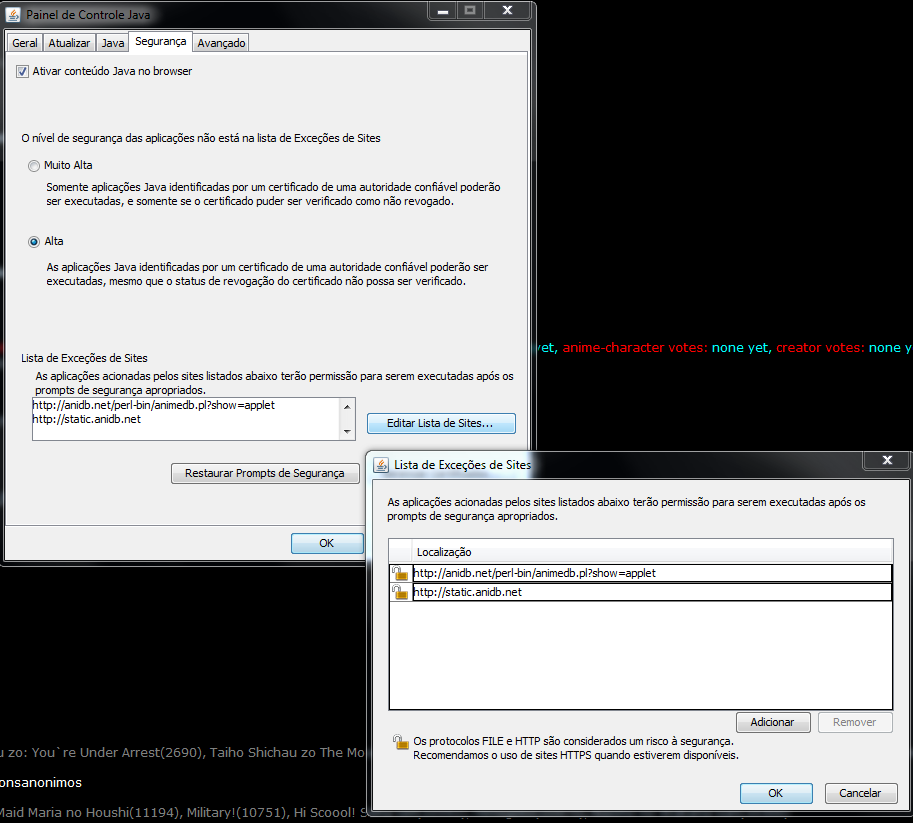Viewport: 913px width, 823px height.
Task: Click the anidb.net applet URL field in exceptions table
Action: click(x=652, y=573)
